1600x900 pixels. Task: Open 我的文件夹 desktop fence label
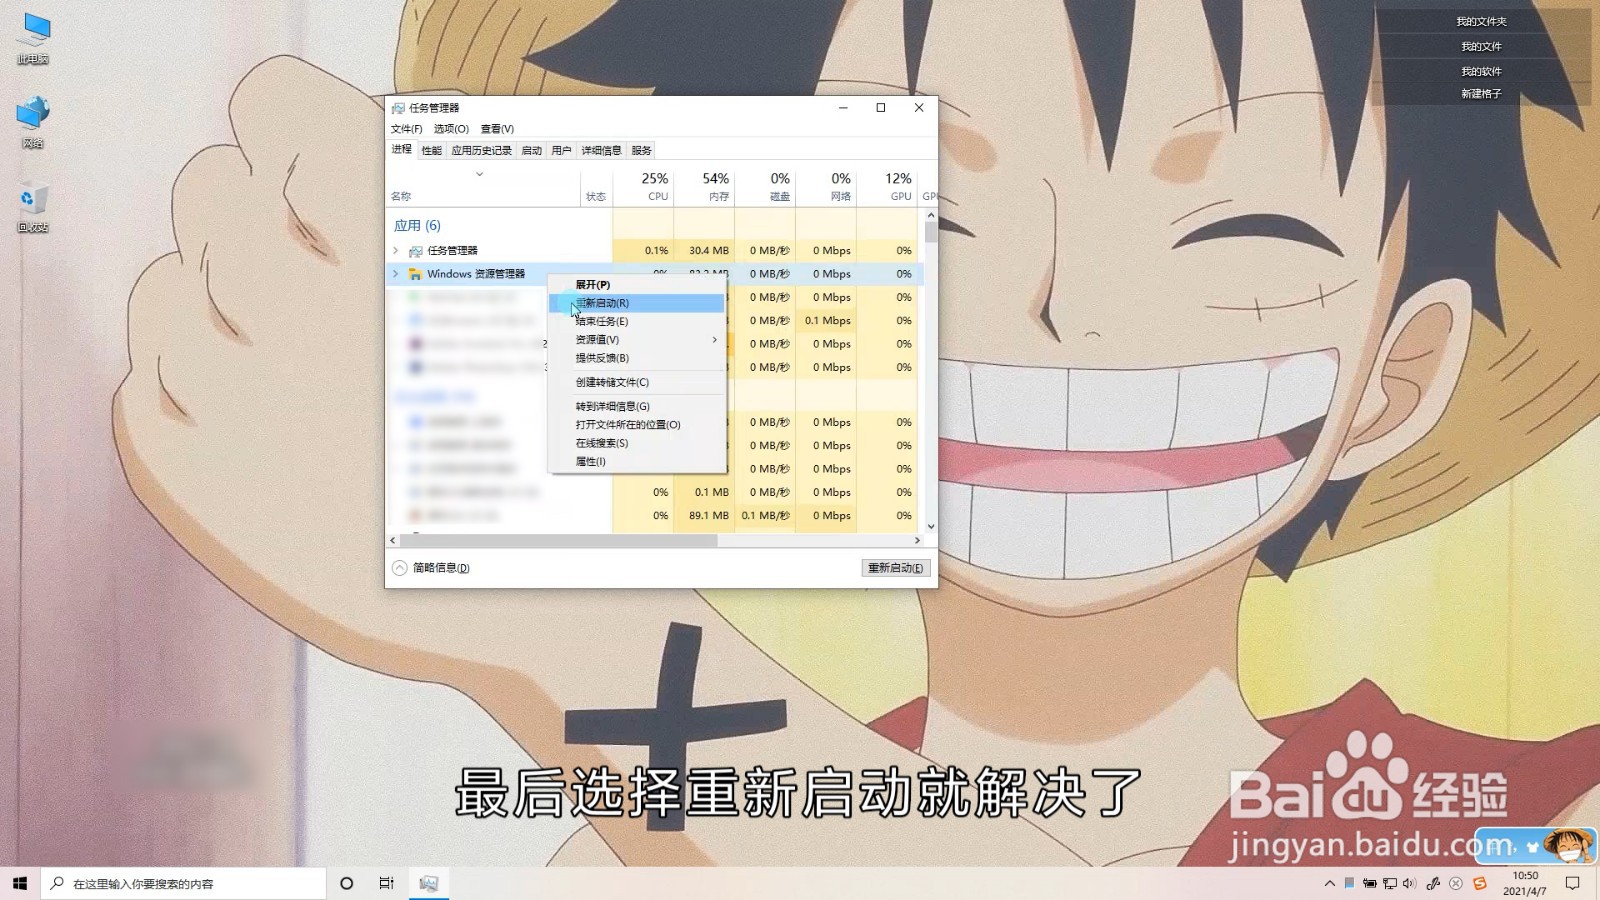click(1481, 22)
